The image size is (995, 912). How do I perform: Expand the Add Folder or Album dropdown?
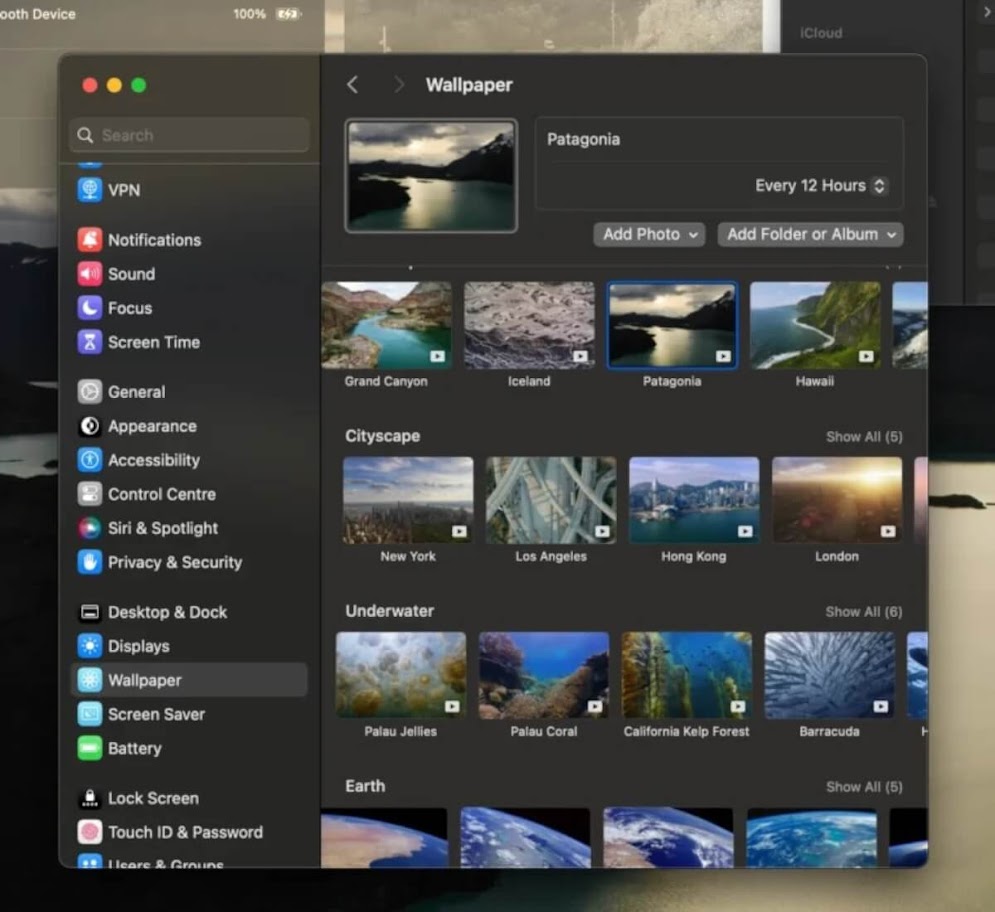coord(810,234)
